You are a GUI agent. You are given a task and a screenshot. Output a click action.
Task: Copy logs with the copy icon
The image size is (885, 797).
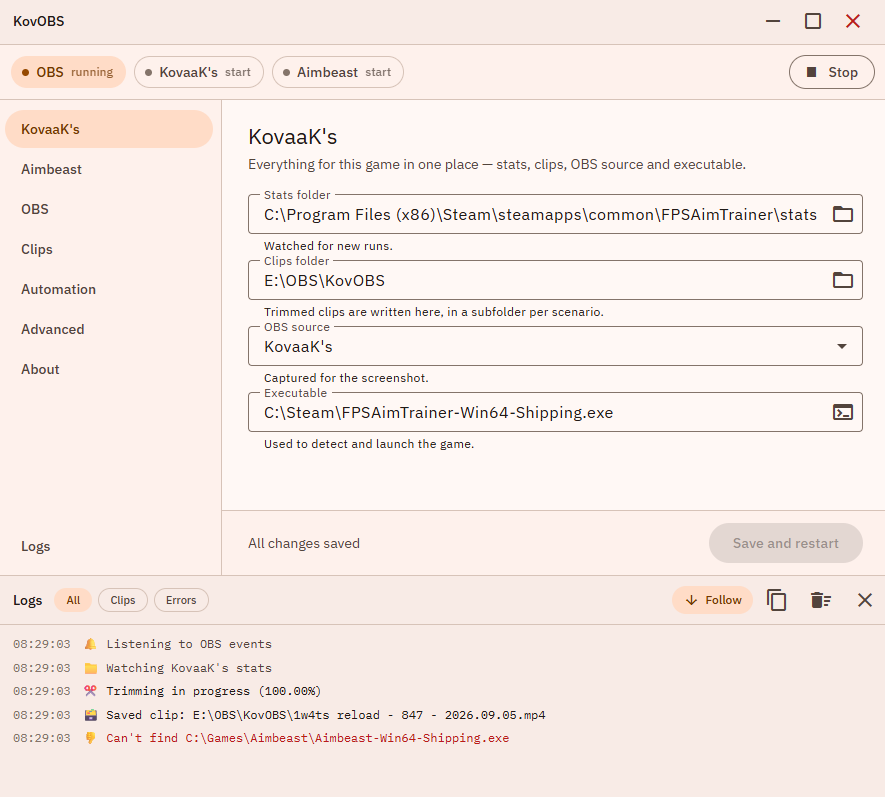click(x=777, y=600)
